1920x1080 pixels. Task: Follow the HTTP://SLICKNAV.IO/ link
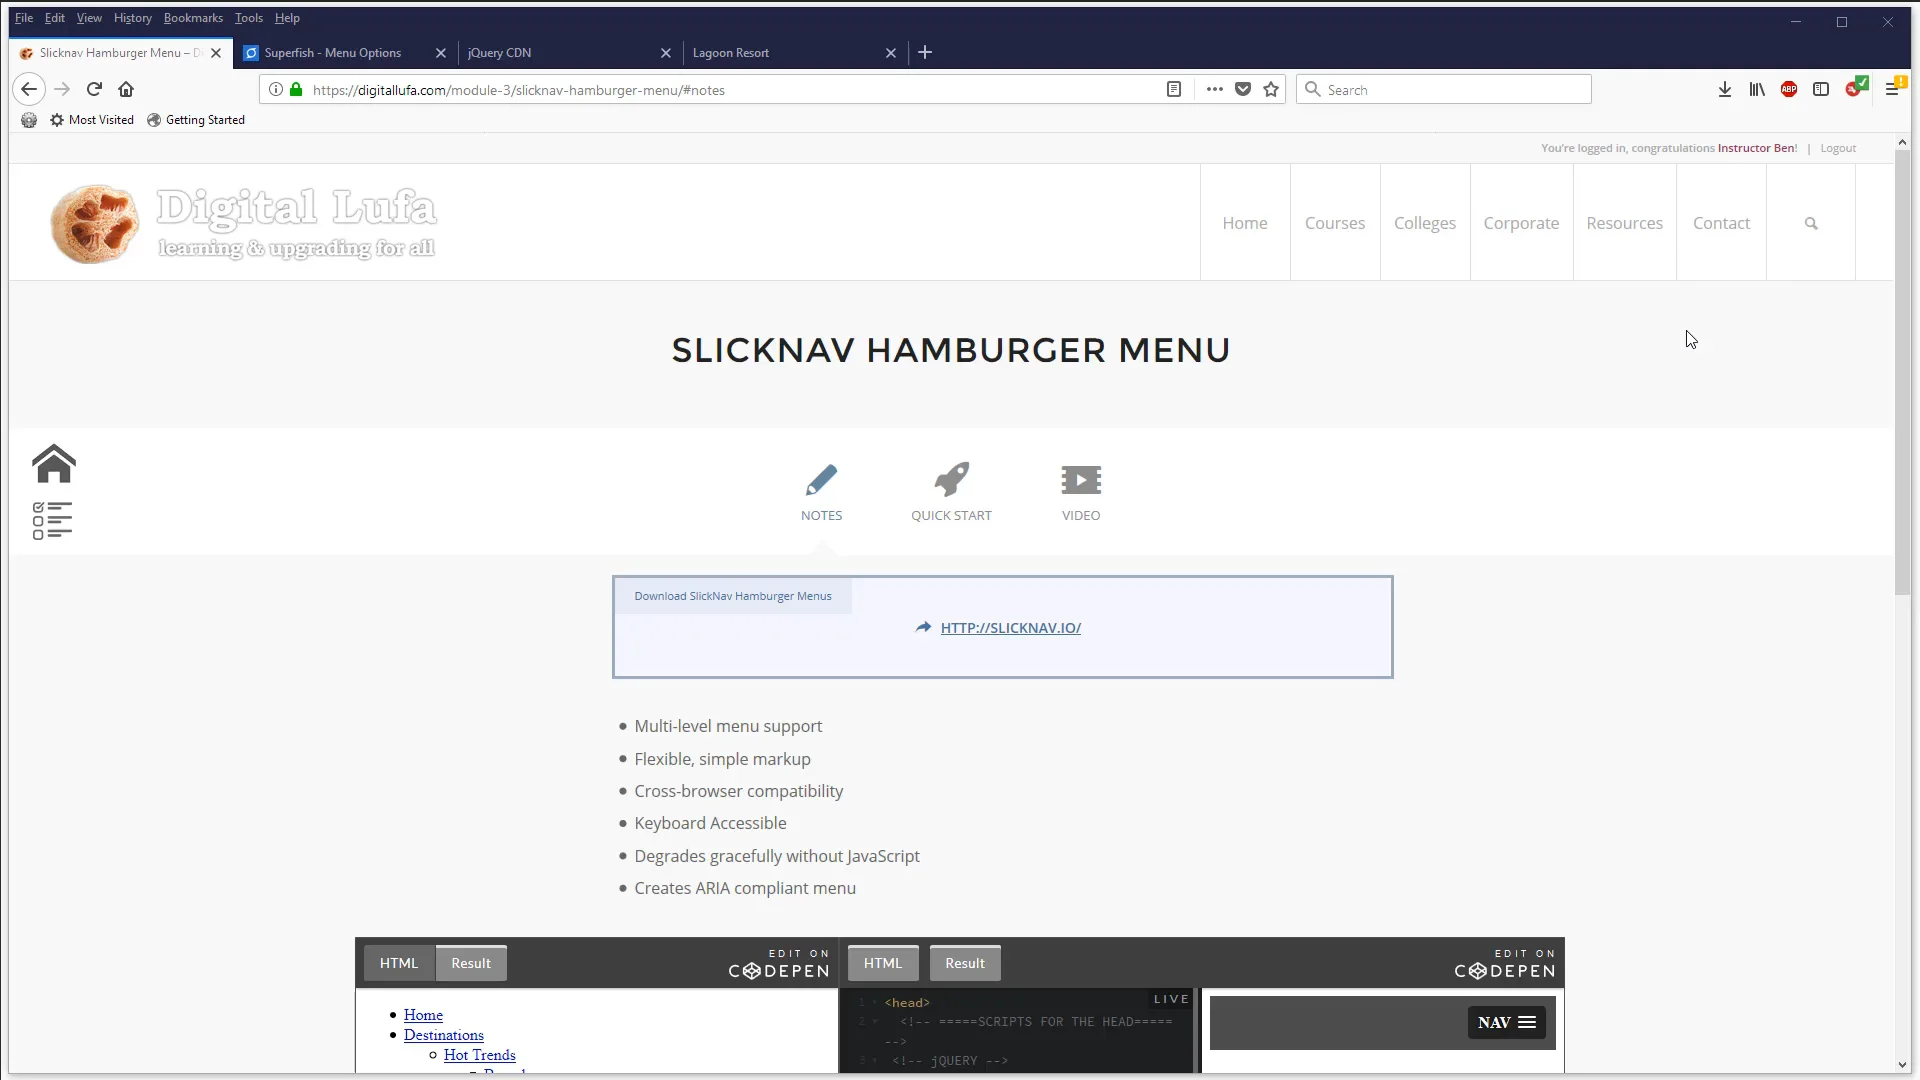(1011, 627)
